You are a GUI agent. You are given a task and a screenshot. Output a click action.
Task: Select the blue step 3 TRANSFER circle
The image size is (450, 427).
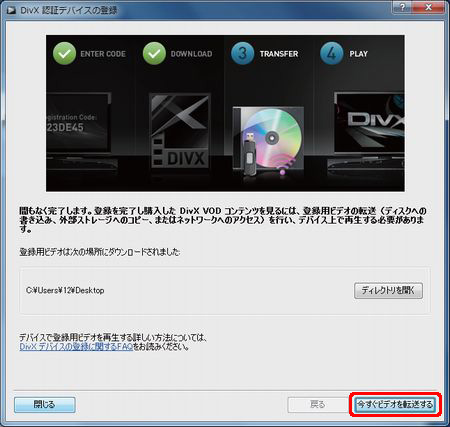tap(243, 53)
